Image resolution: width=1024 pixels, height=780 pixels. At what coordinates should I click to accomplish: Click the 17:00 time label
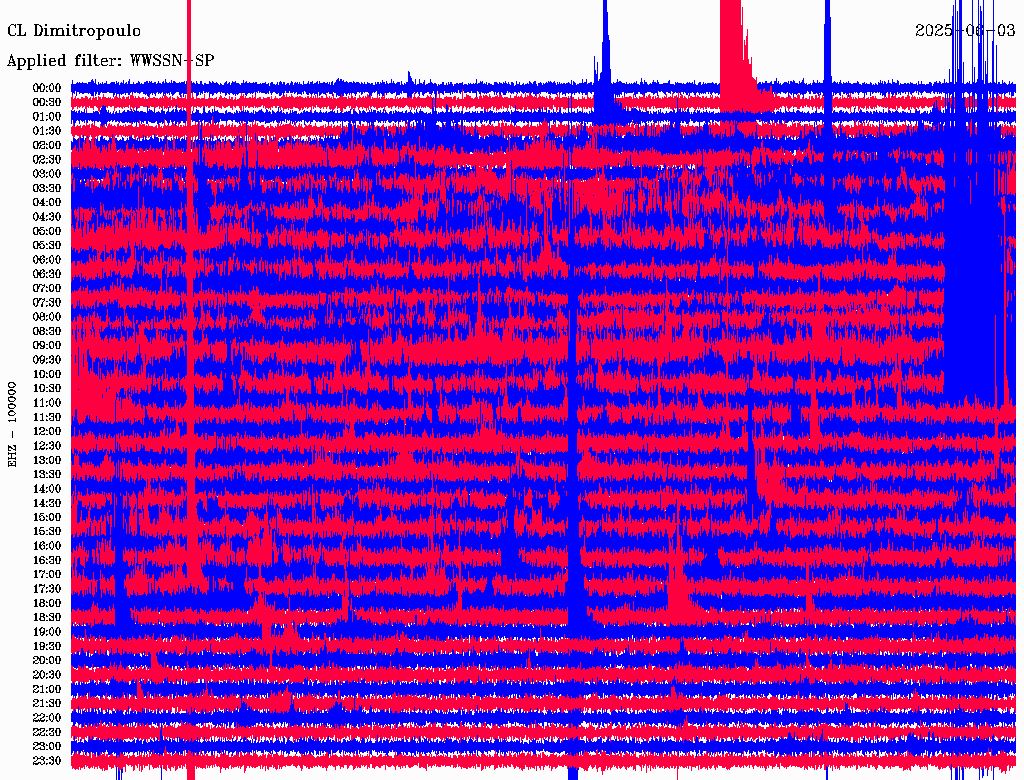(47, 576)
